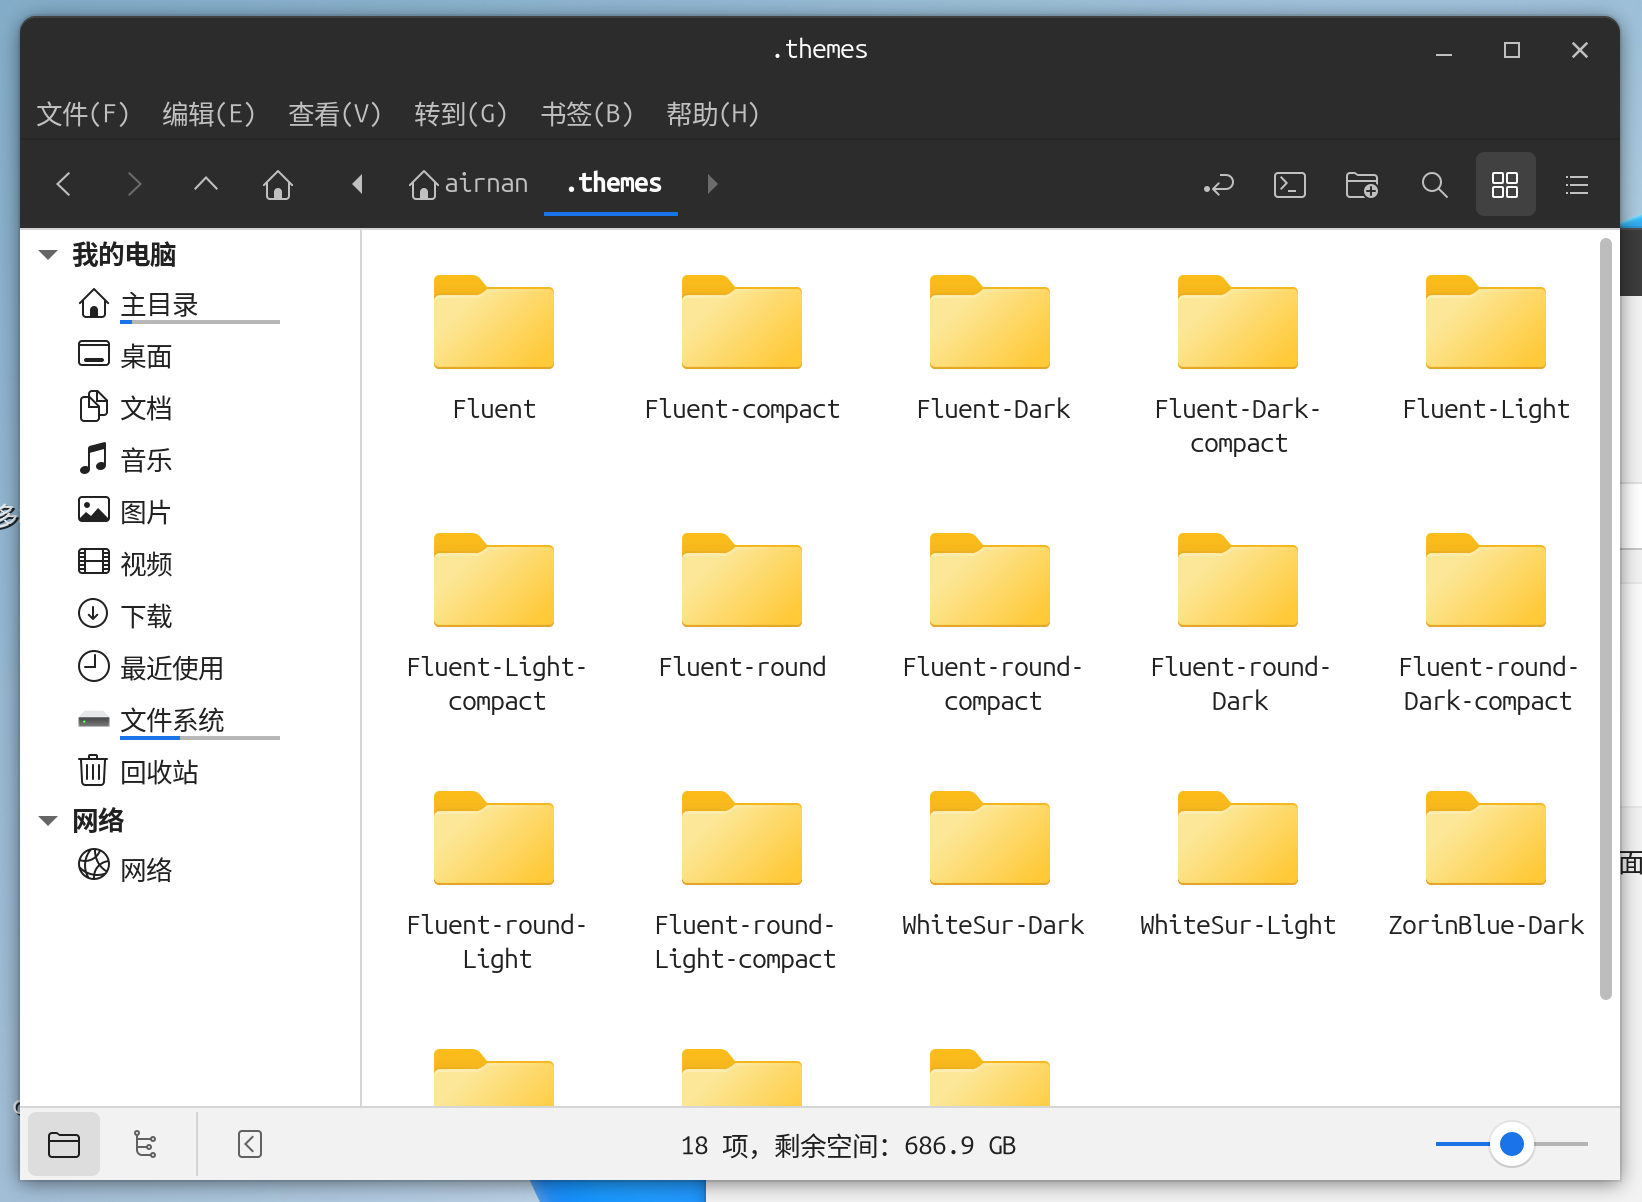This screenshot has height=1202, width=1642.
Task: Switch to icon grid view
Action: [1505, 185]
